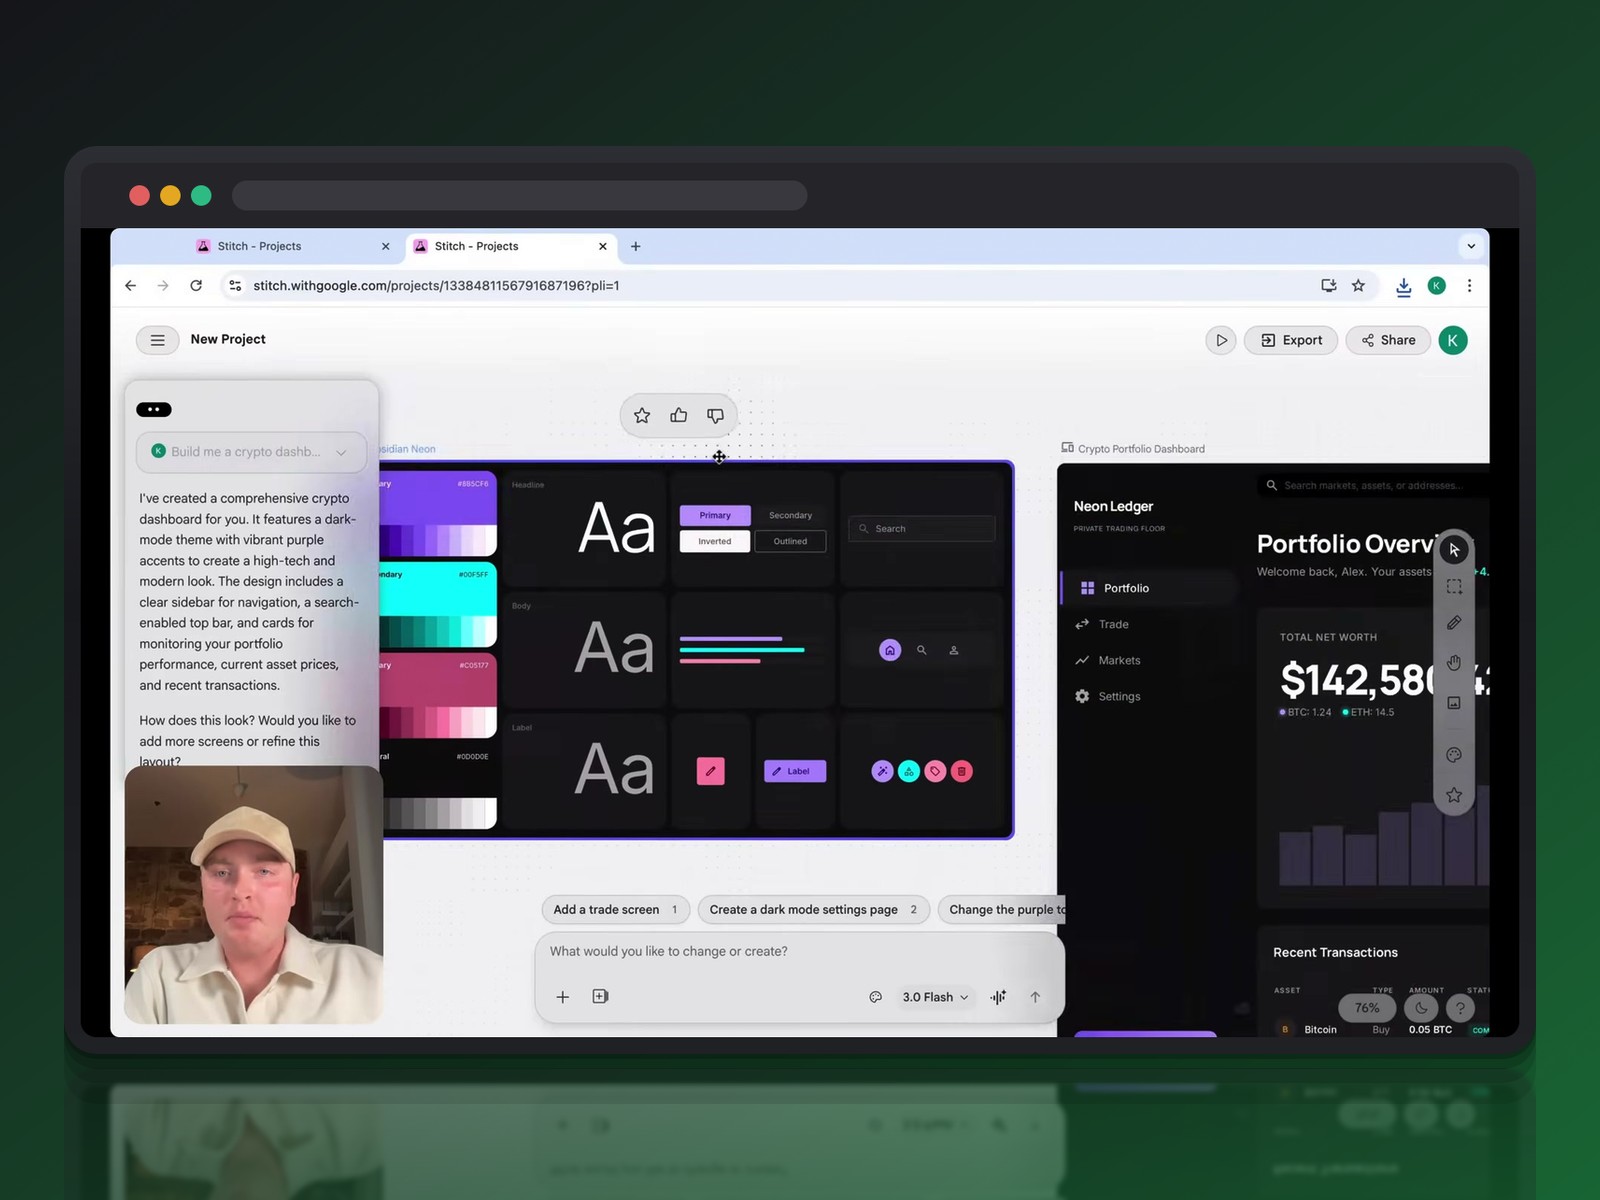This screenshot has height=1200, width=1600.
Task: Select the pencil edit tool in toolbar
Action: [1454, 623]
